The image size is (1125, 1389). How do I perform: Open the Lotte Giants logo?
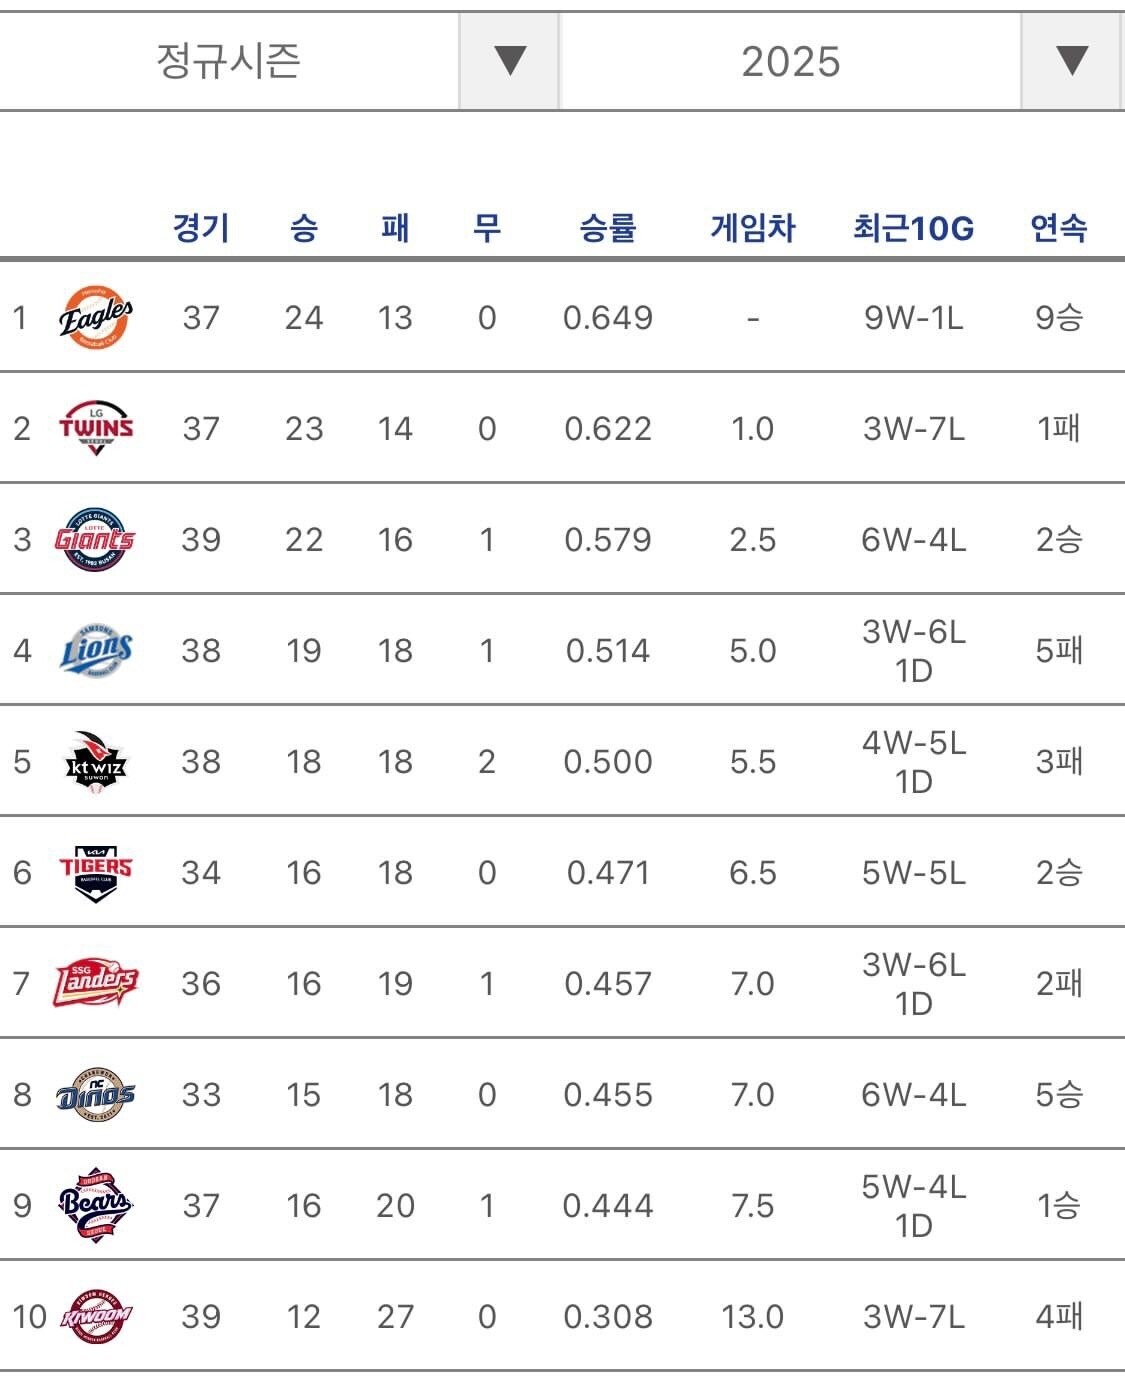95,539
